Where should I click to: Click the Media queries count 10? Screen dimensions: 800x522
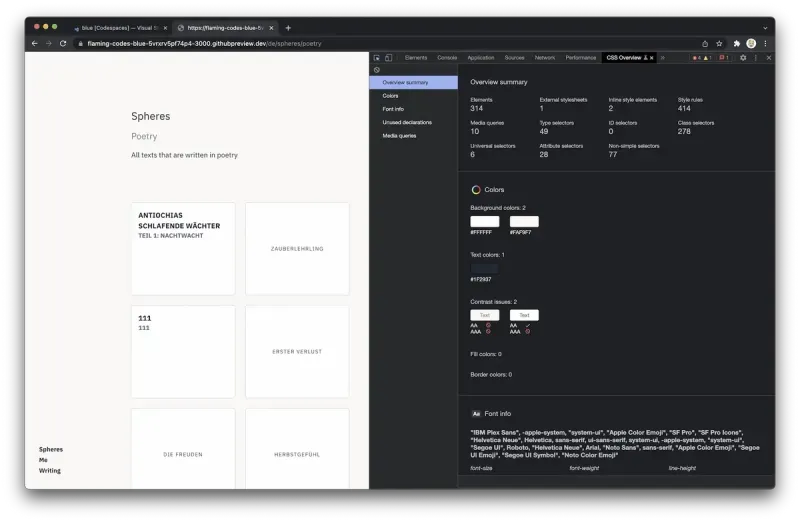pyautogui.click(x=474, y=131)
